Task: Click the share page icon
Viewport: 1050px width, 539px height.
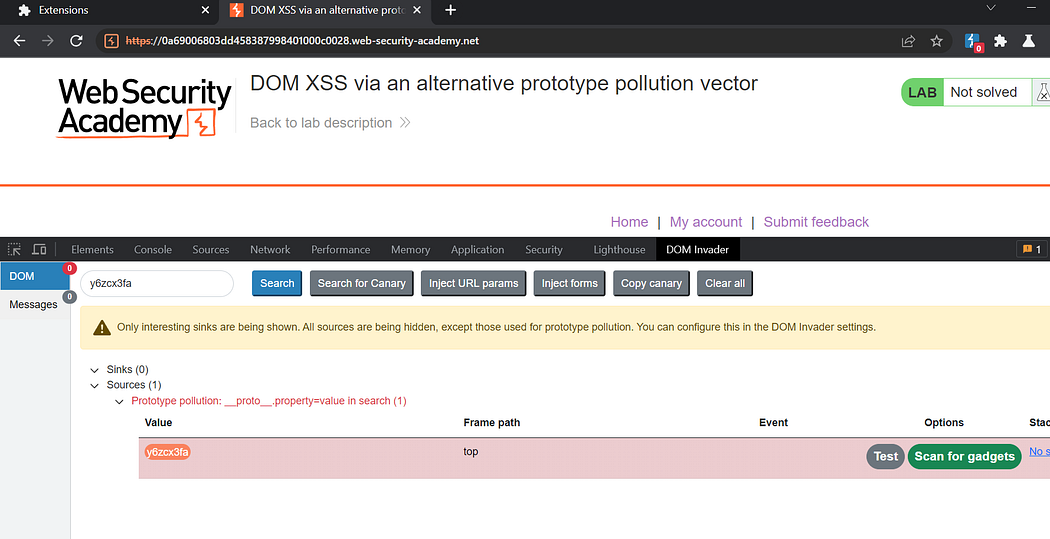Action: point(908,41)
